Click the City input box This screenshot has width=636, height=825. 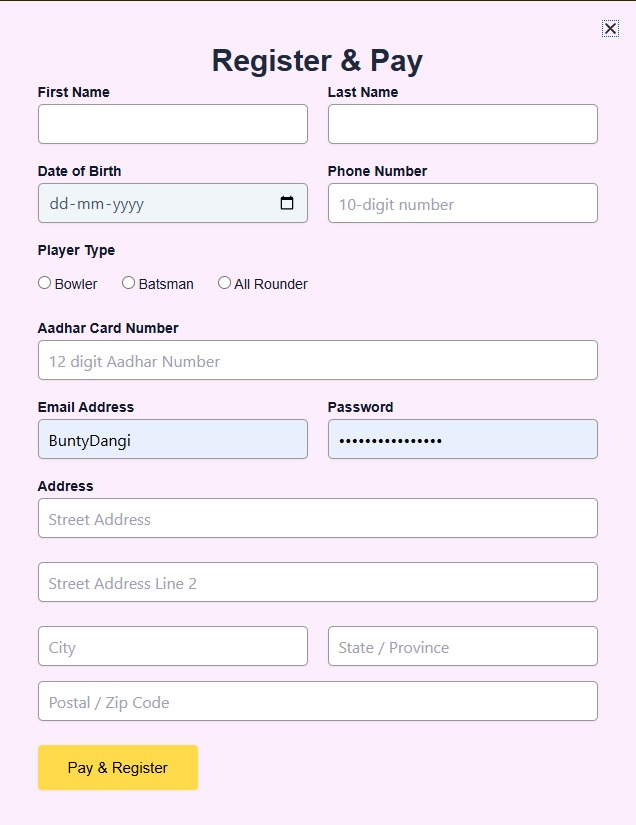pos(173,646)
